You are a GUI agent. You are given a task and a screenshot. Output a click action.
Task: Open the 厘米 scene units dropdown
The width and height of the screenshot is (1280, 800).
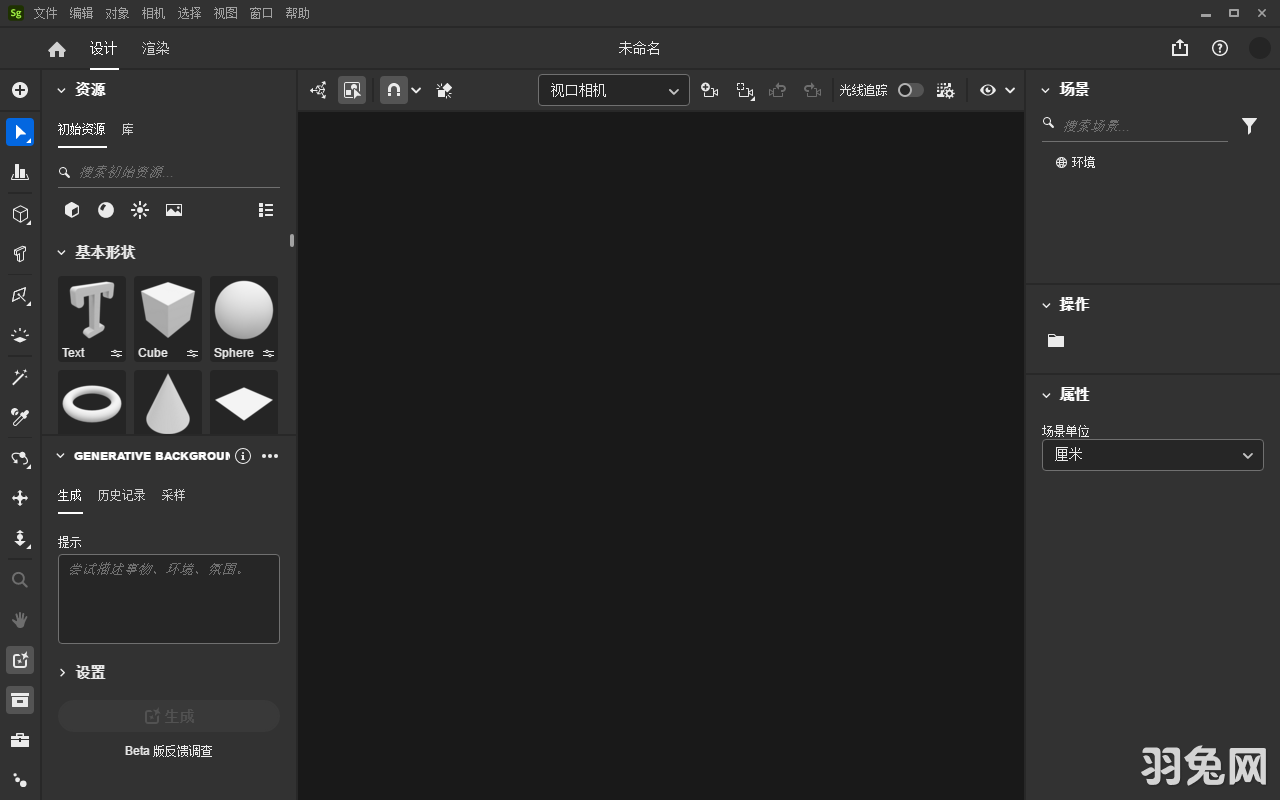coord(1152,455)
